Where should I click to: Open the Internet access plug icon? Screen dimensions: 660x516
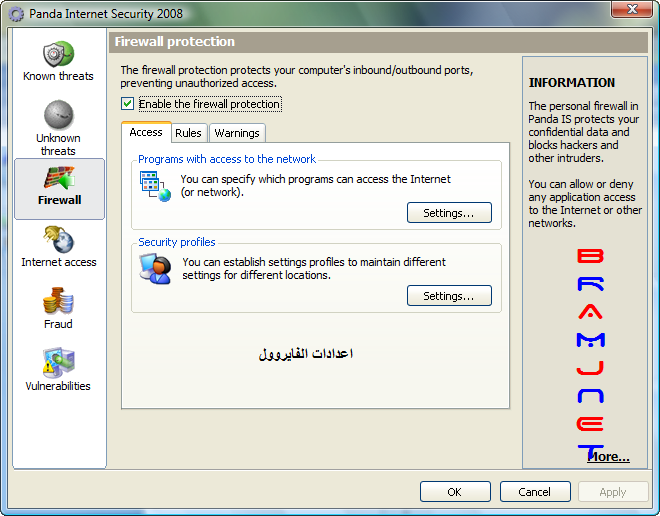[58, 239]
